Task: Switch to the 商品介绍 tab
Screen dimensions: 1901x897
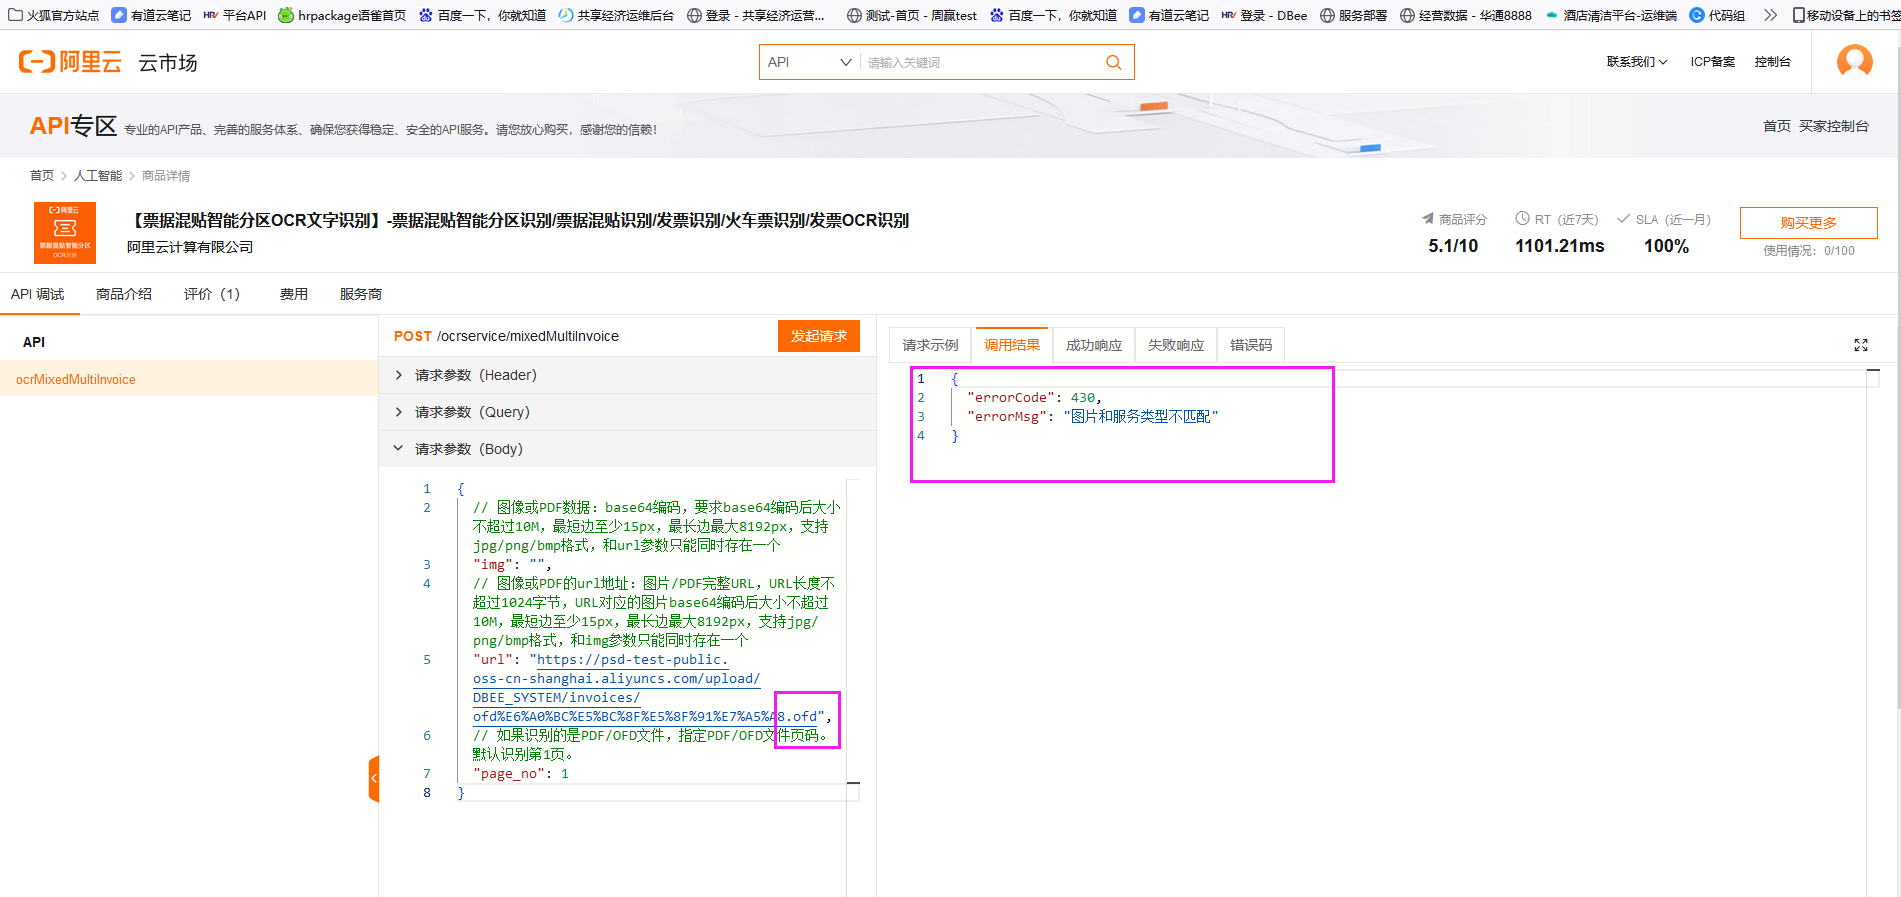Action: pos(124,294)
